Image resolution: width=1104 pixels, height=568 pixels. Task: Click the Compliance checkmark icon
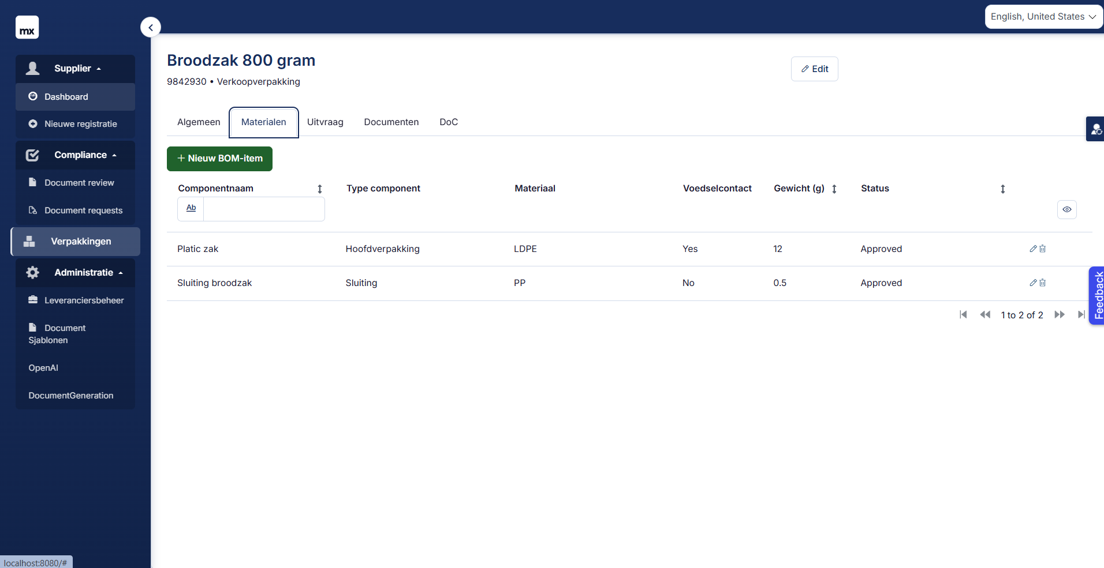pos(32,155)
